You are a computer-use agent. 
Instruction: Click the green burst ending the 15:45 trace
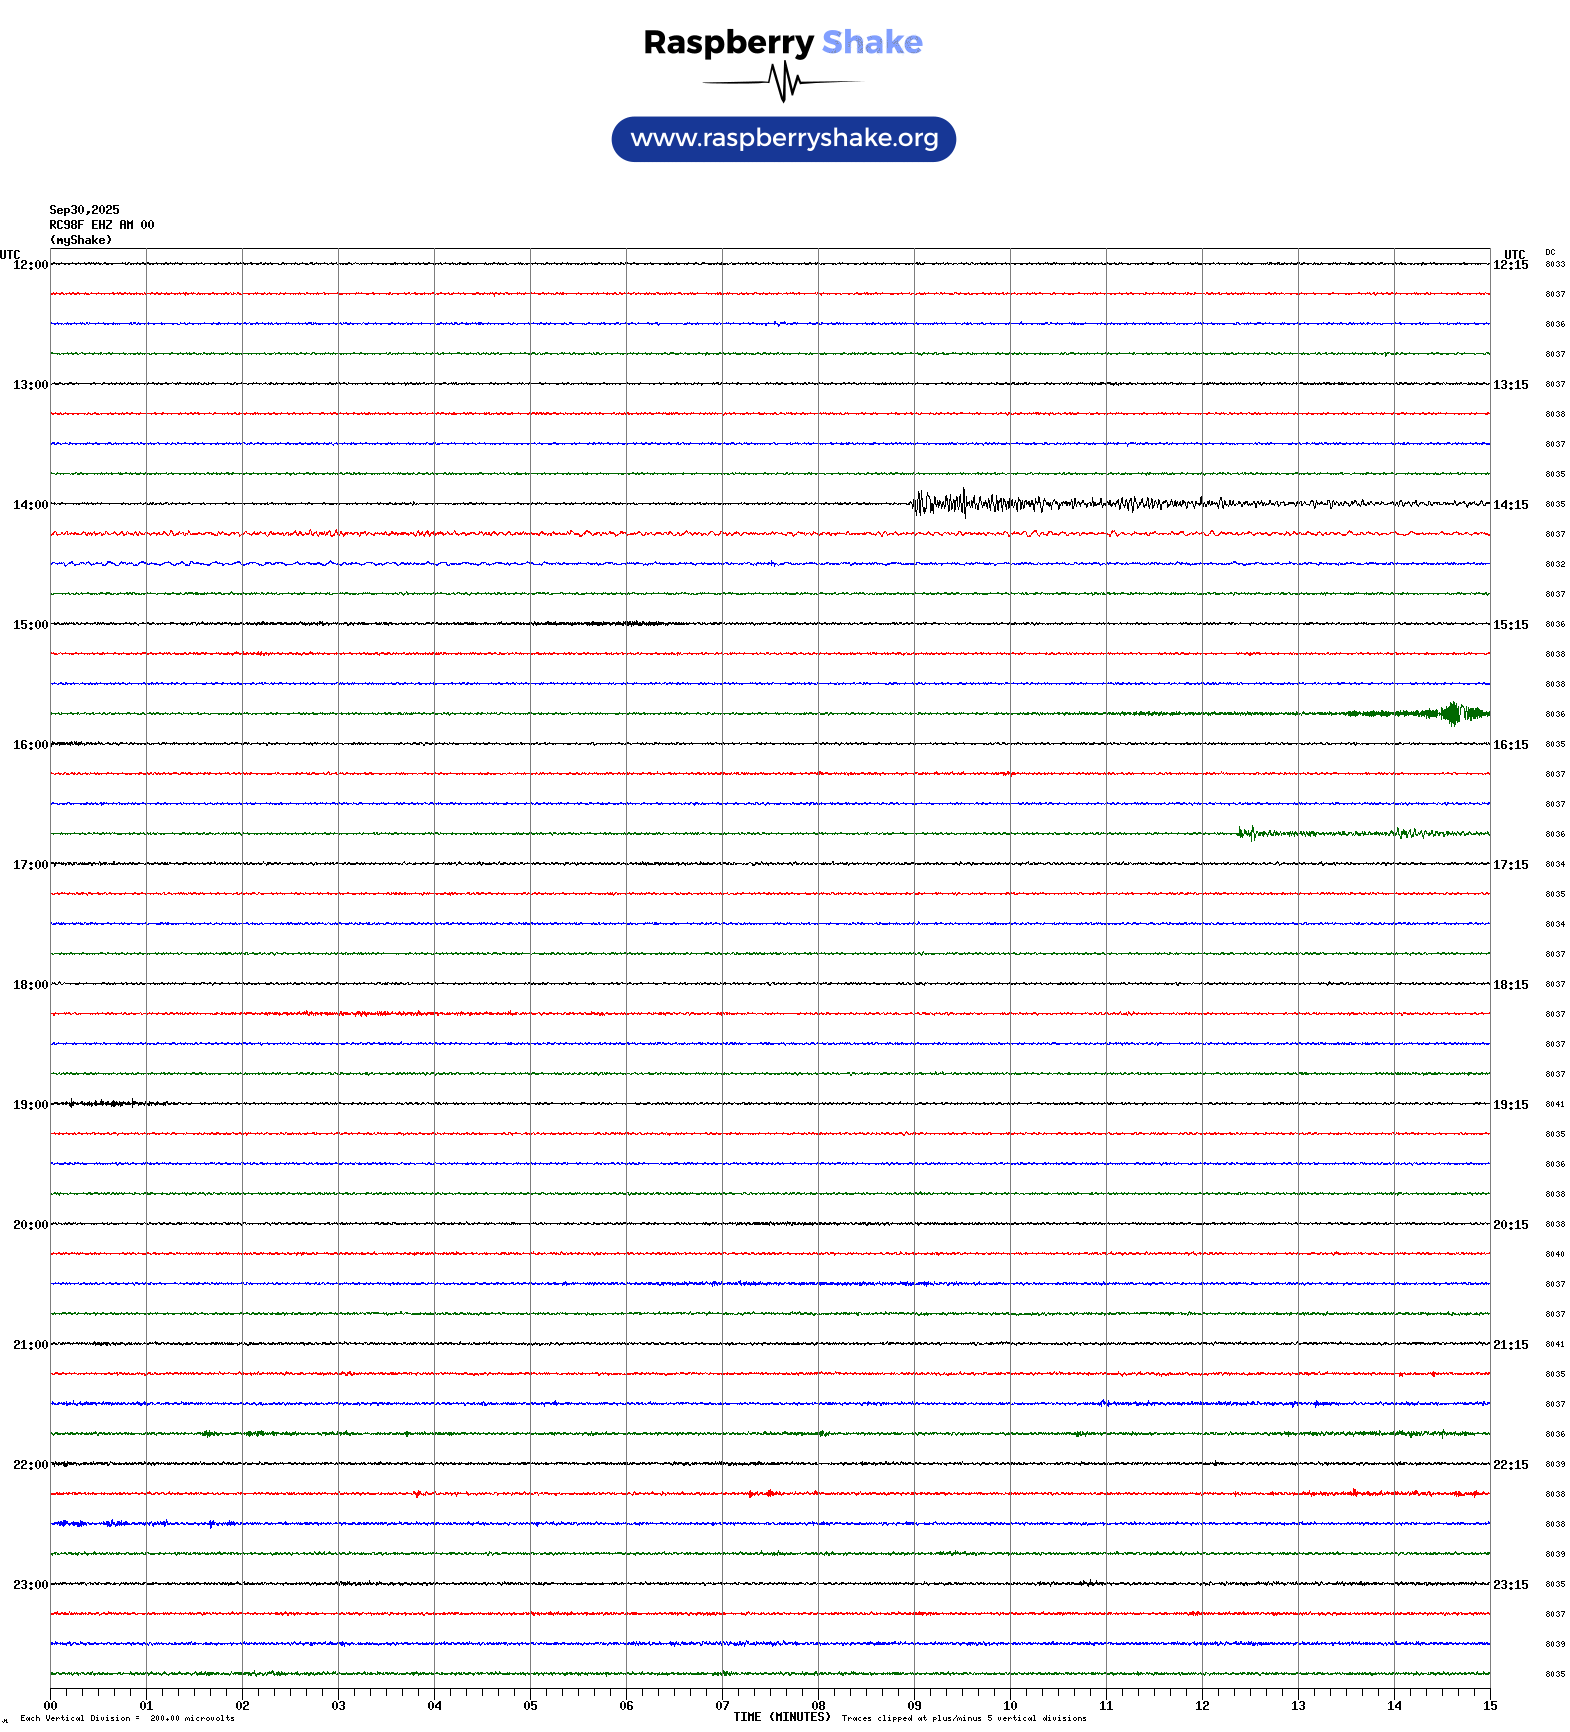[1452, 713]
